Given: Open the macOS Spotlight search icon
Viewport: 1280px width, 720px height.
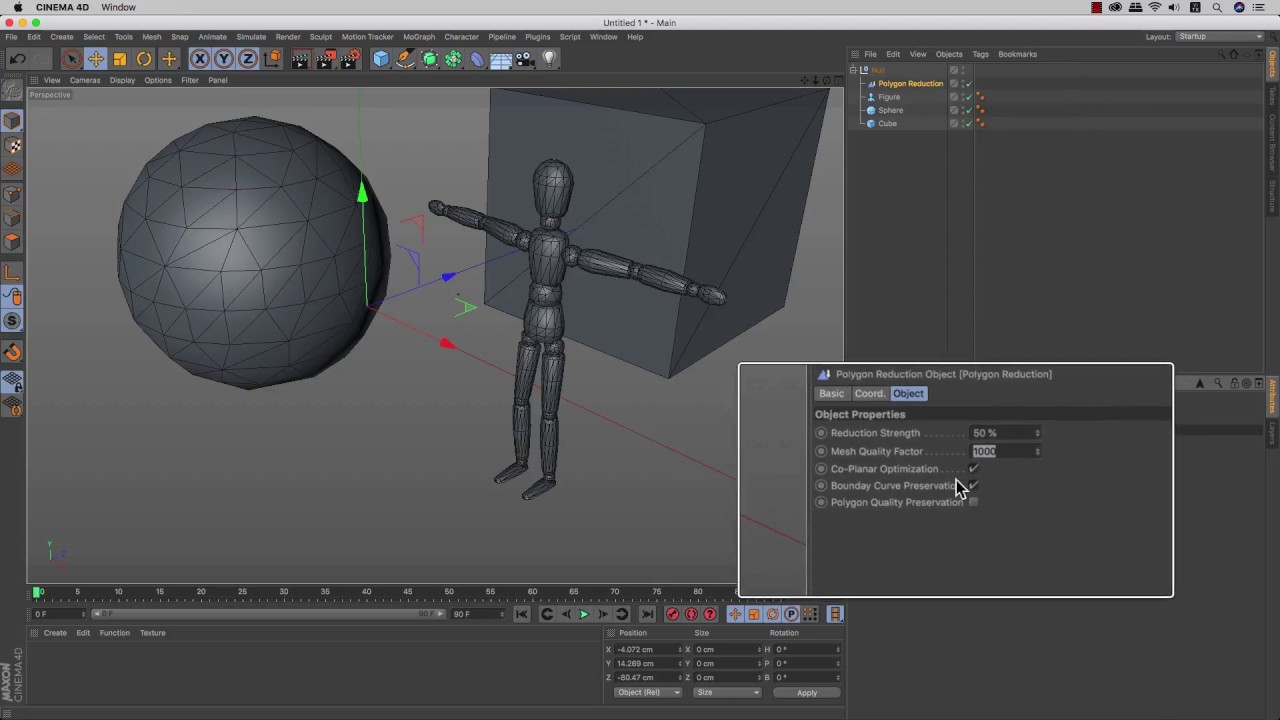Looking at the screenshot, I should 1217,7.
